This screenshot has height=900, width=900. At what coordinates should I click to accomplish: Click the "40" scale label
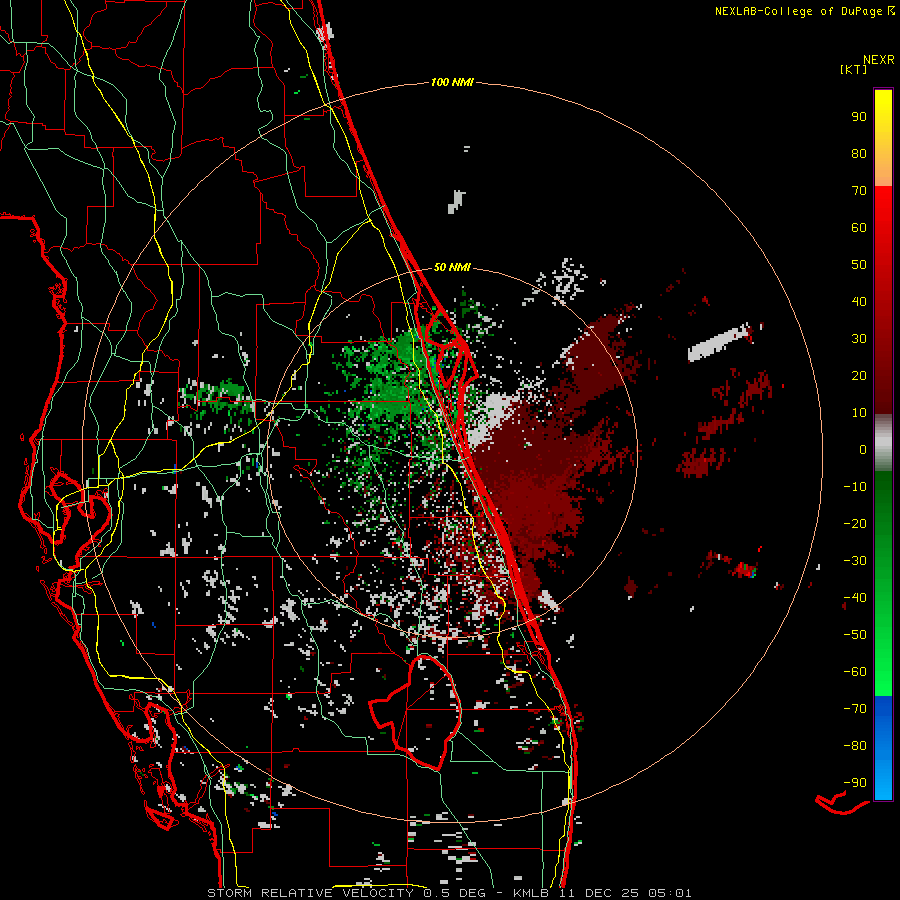tap(859, 302)
